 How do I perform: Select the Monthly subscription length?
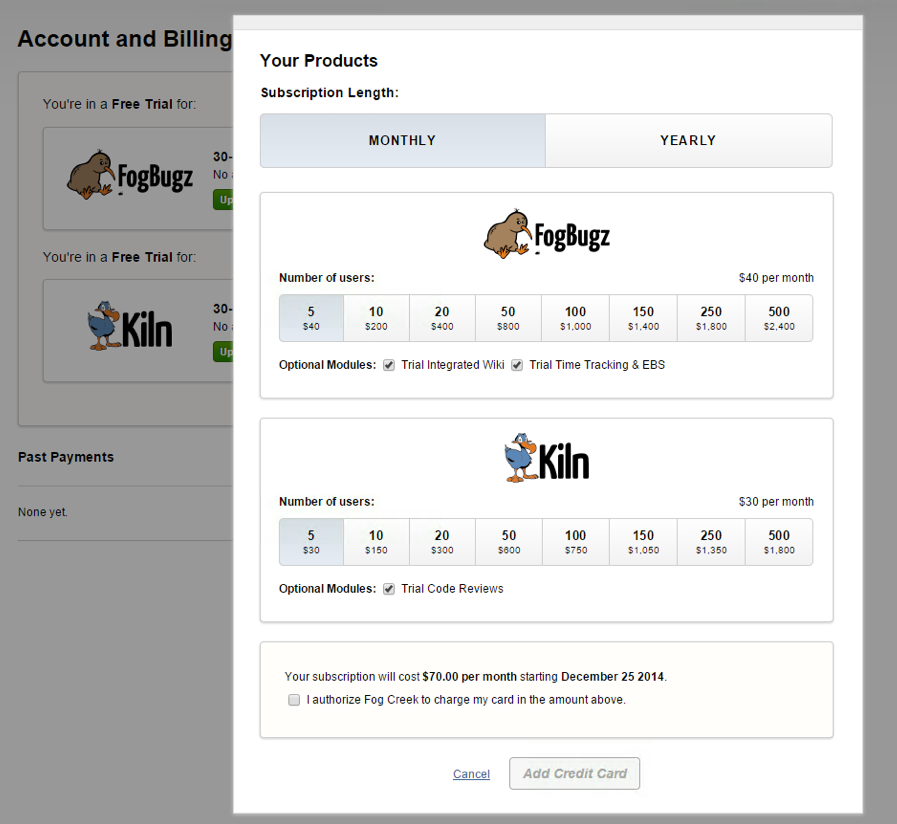coord(403,140)
